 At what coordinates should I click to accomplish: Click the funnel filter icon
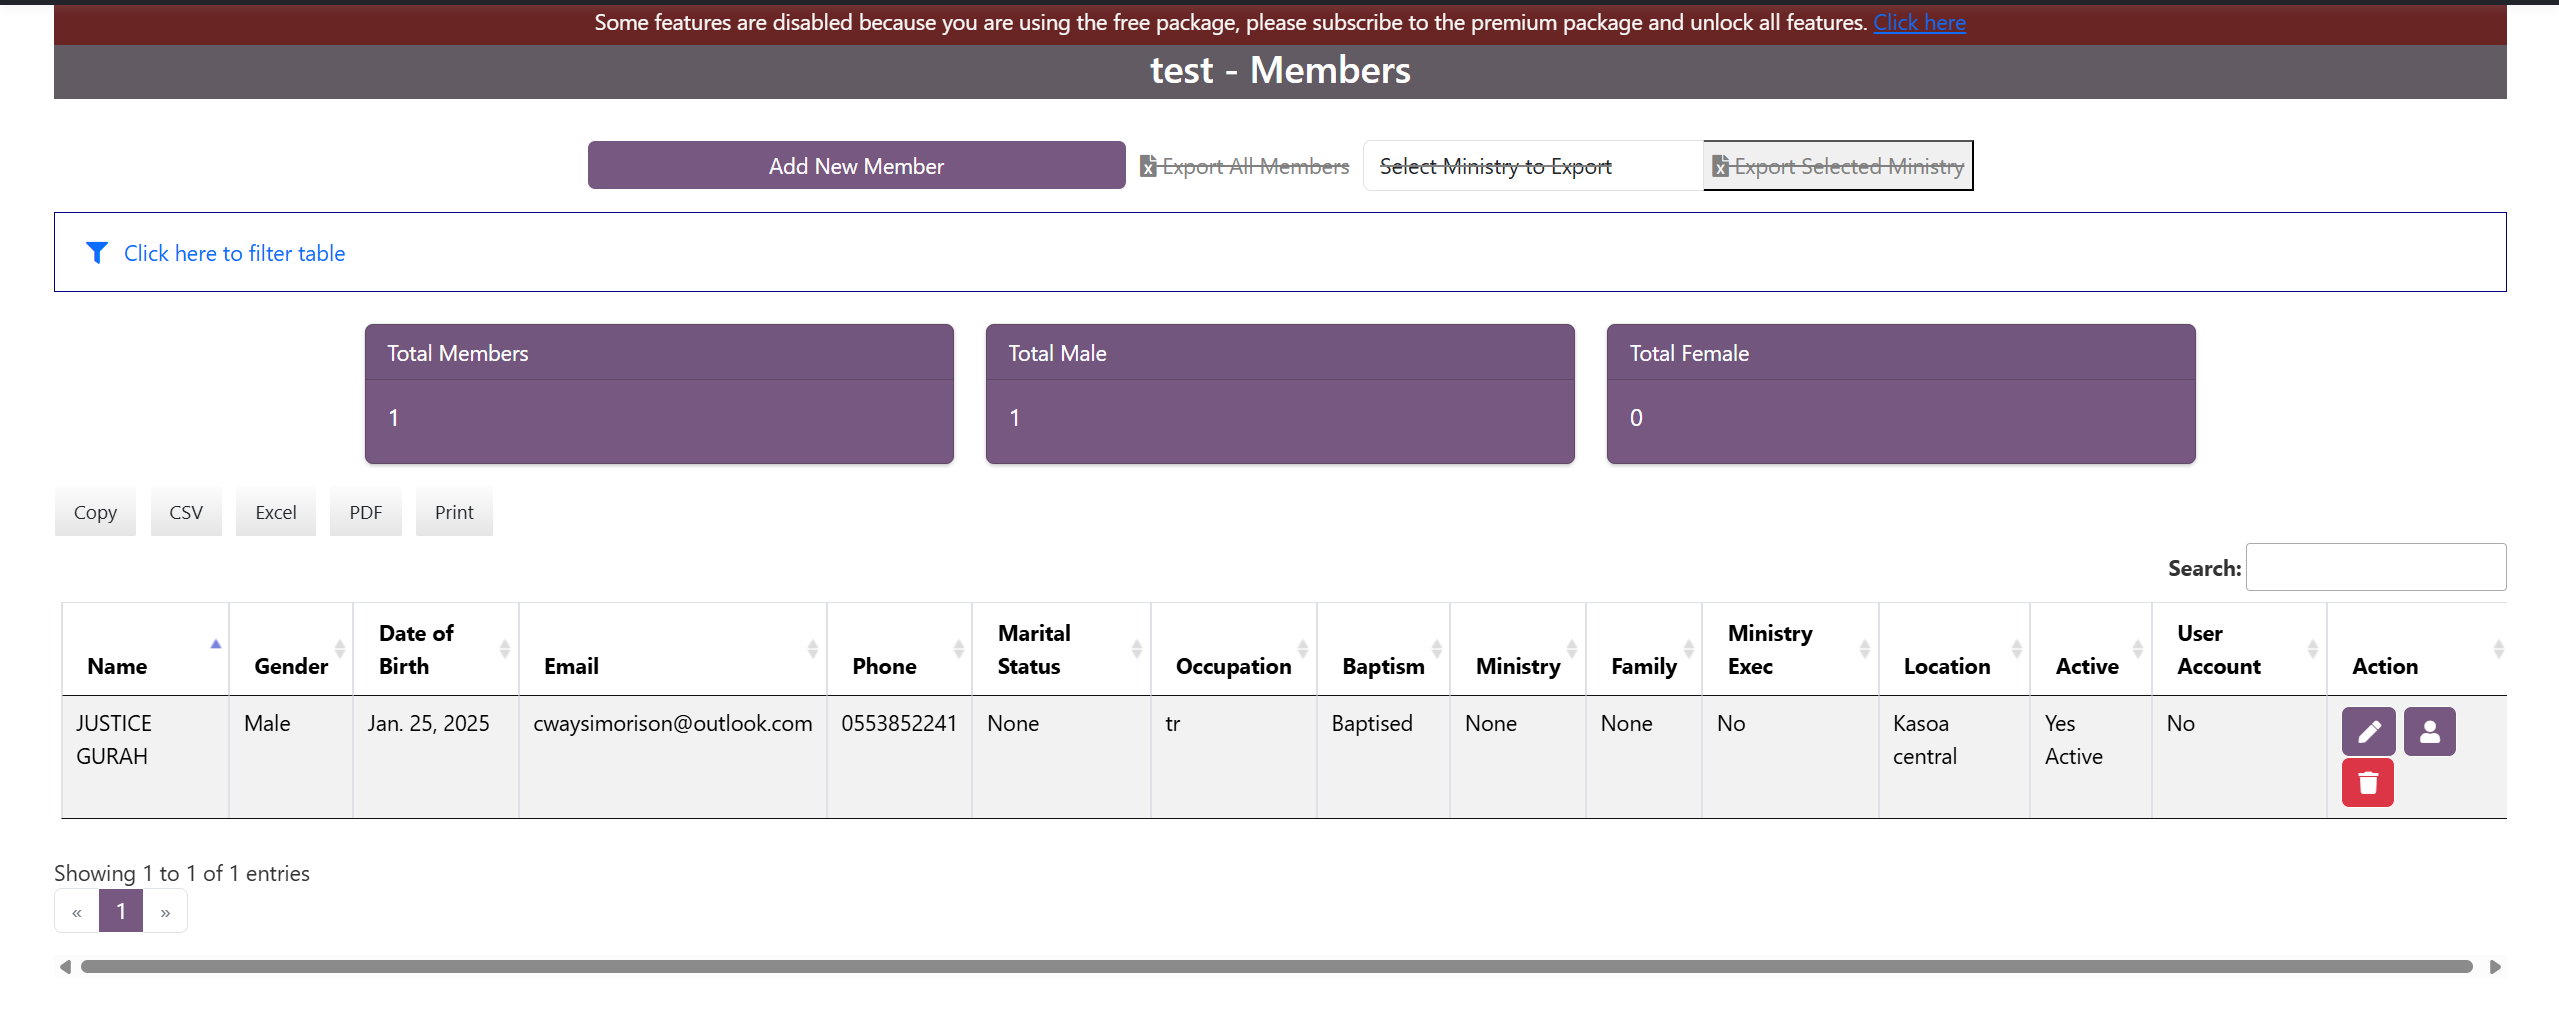pos(97,253)
